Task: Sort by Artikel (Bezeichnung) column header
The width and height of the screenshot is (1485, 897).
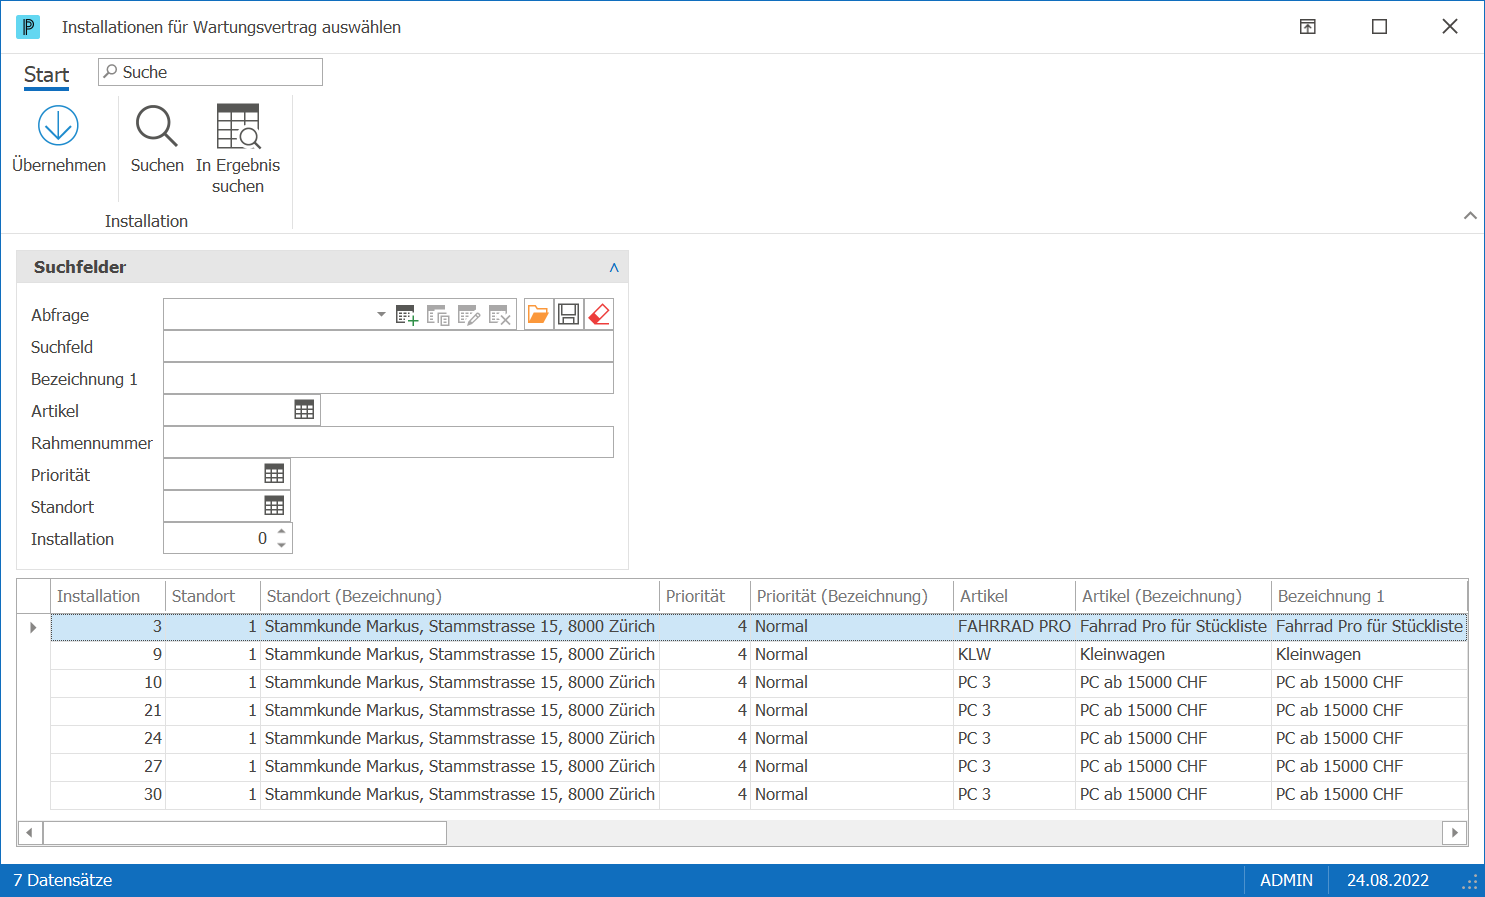Action: click(1173, 596)
